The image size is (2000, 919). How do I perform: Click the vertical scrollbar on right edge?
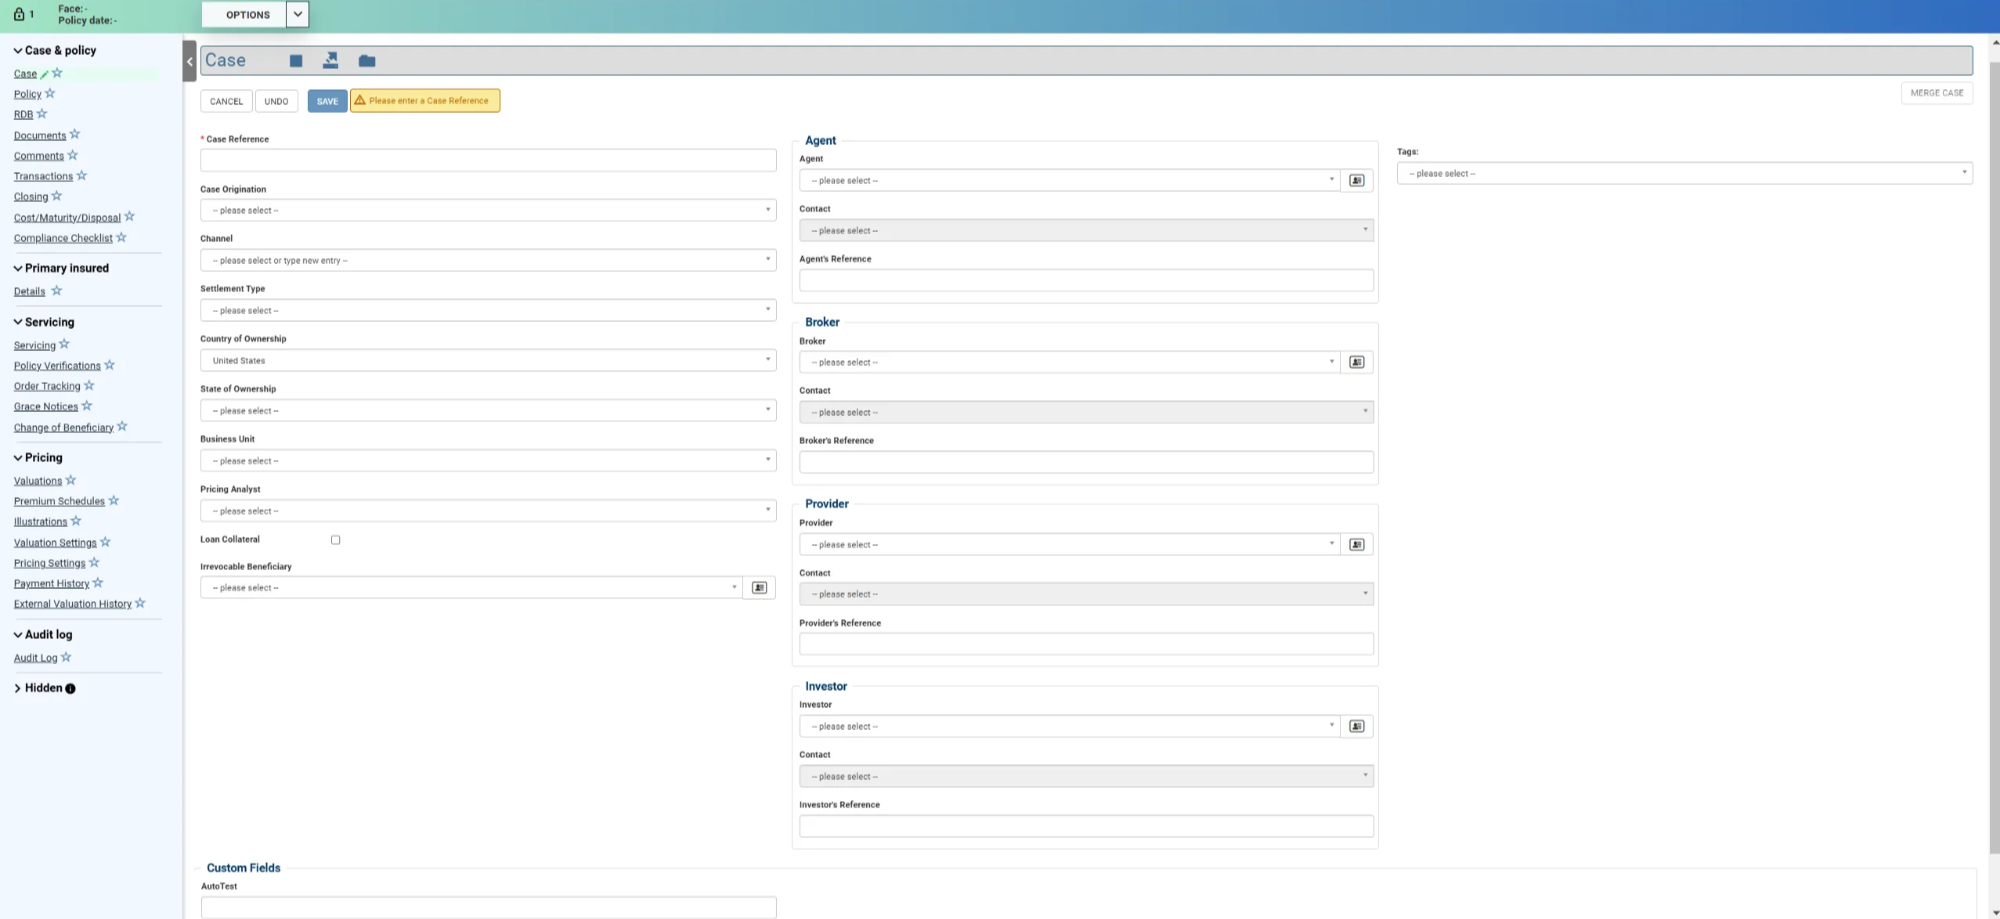point(1995,450)
